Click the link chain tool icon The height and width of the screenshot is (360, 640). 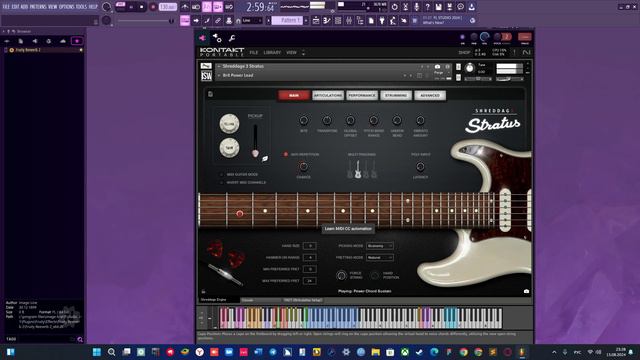tap(218, 20)
